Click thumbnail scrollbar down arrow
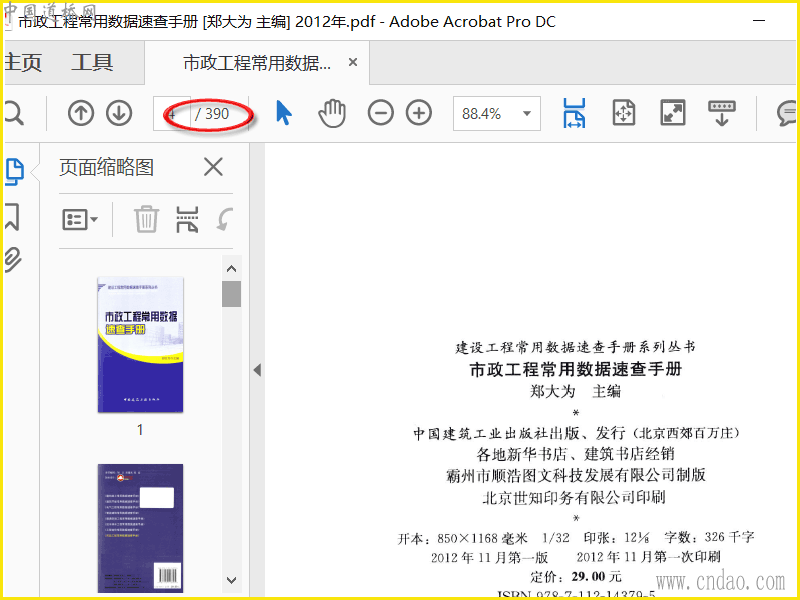This screenshot has width=800, height=600. [x=231, y=580]
